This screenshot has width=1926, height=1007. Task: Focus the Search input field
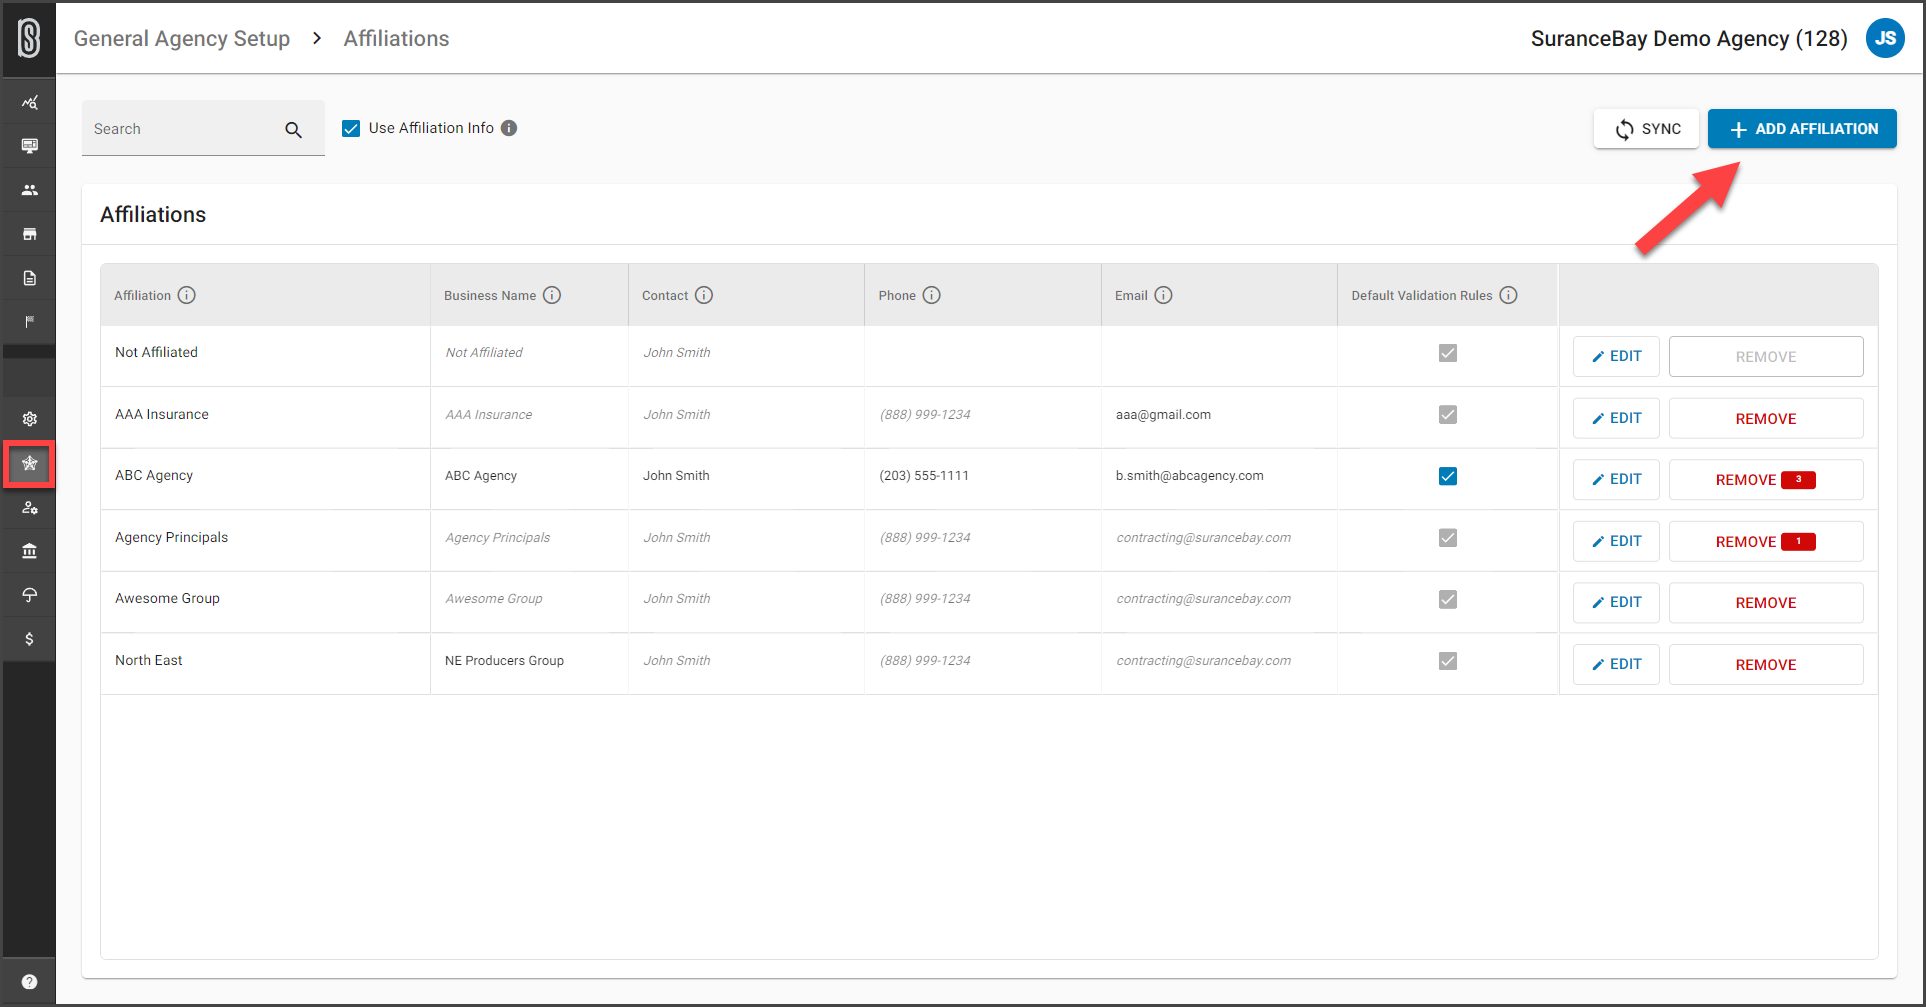[x=203, y=128]
